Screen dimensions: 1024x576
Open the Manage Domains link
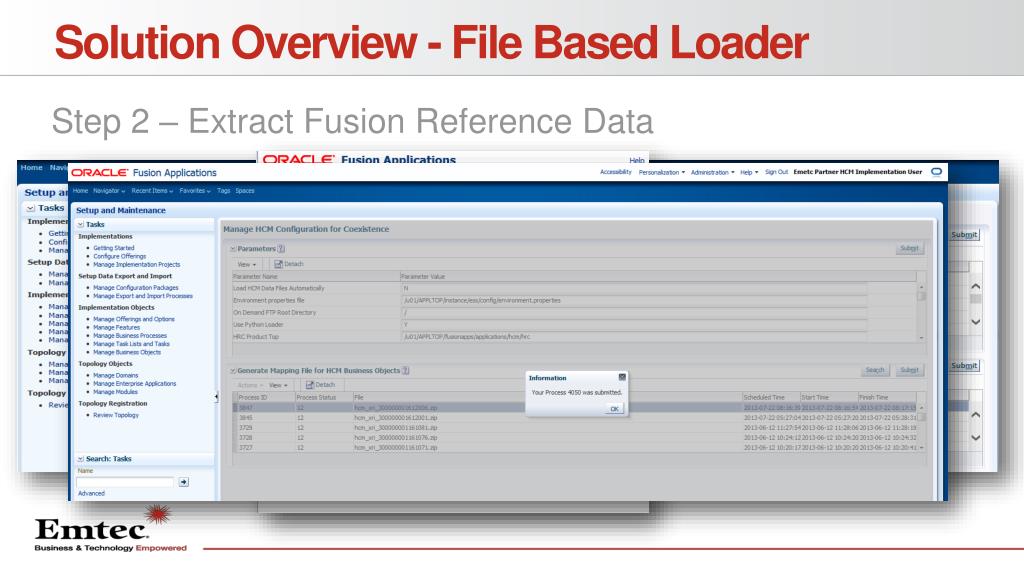[116, 376]
